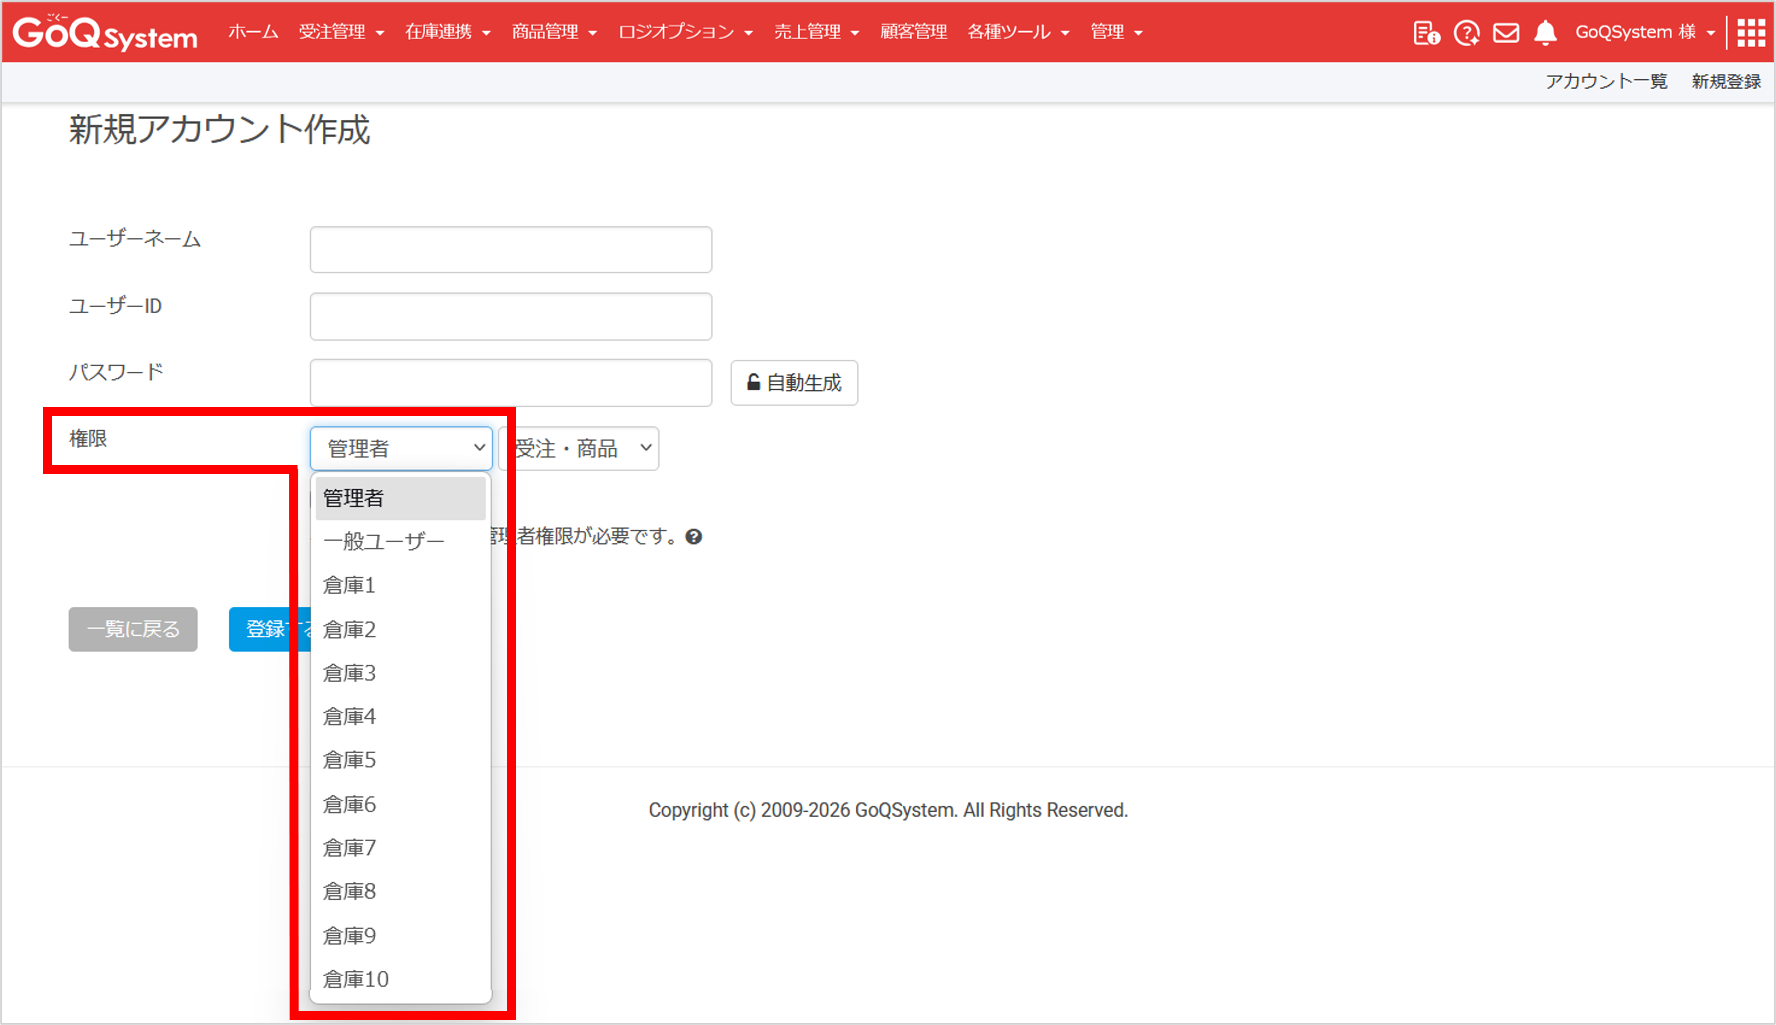Image resolution: width=1776 pixels, height=1025 pixels.
Task: Go to 顧客管理 in the top menu
Action: pyautogui.click(x=913, y=32)
